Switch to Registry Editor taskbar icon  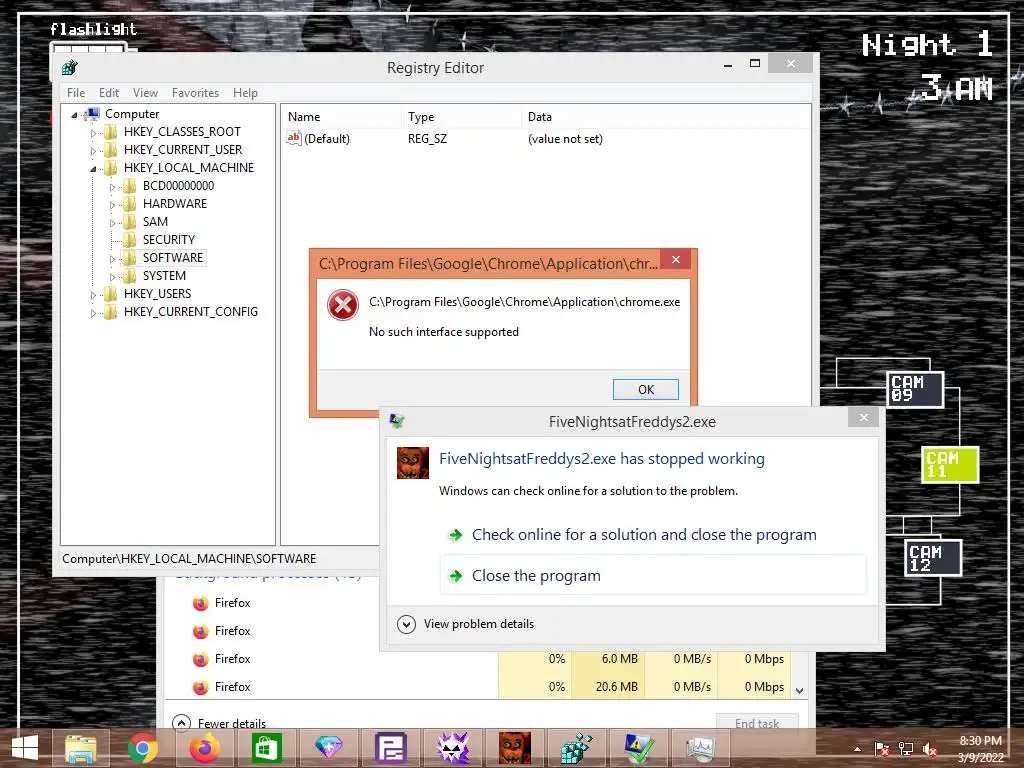coord(577,748)
